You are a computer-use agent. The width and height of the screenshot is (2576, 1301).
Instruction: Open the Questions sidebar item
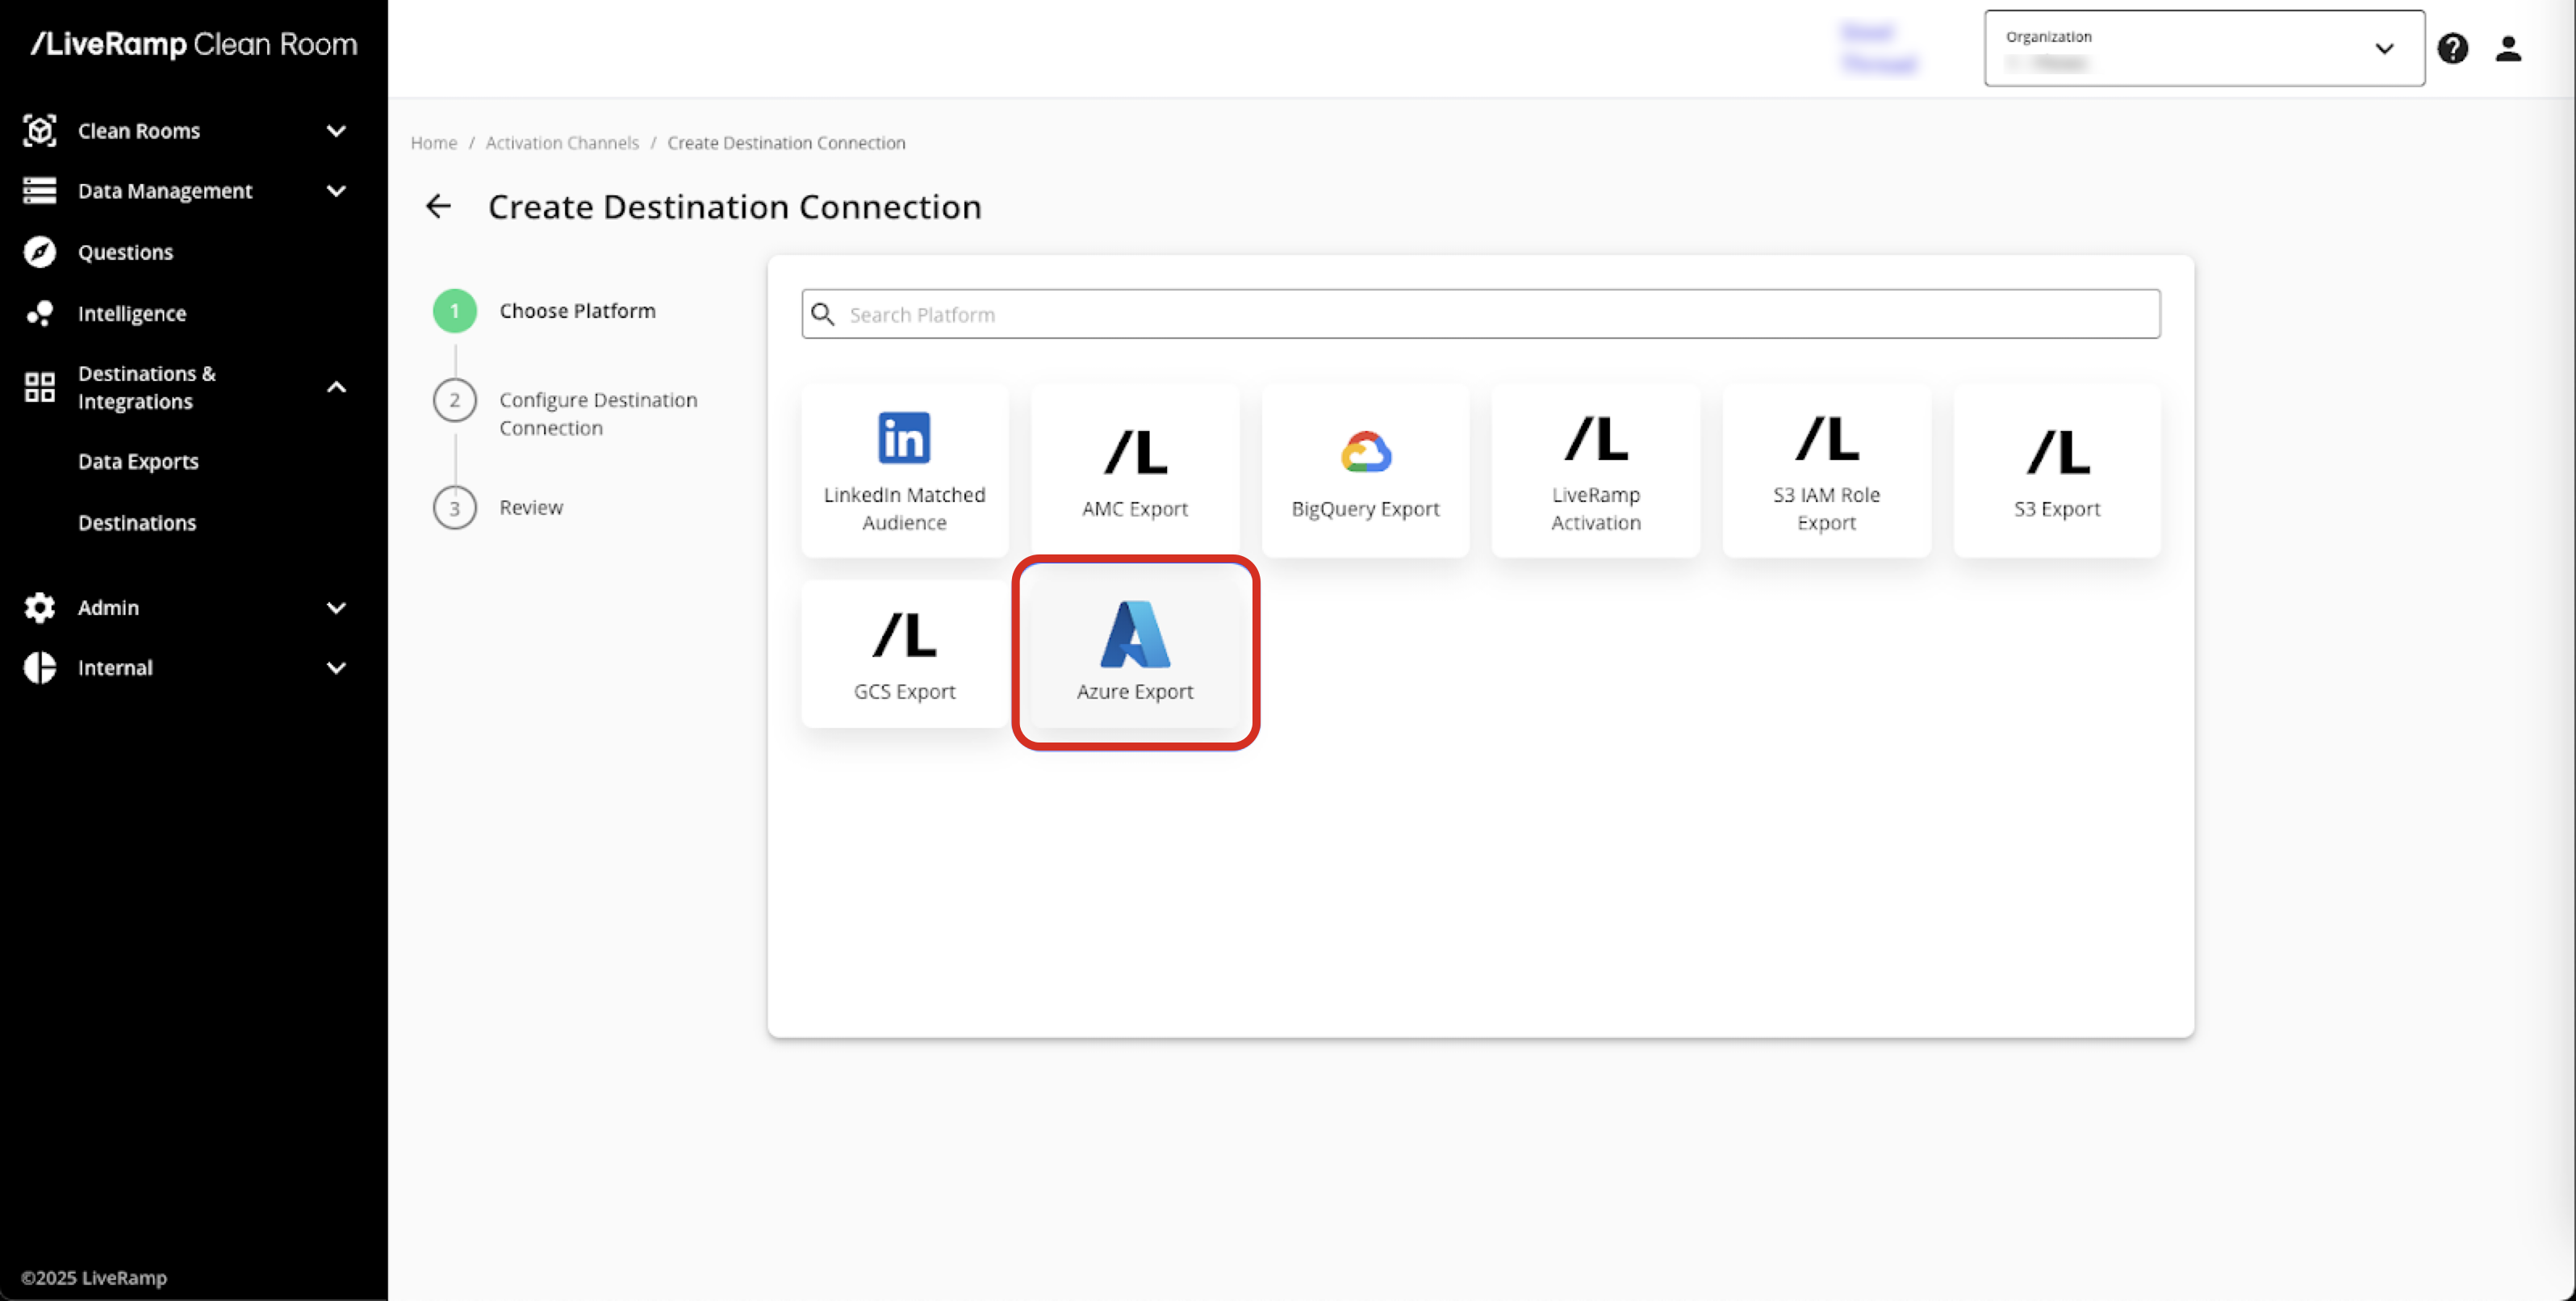pos(125,252)
